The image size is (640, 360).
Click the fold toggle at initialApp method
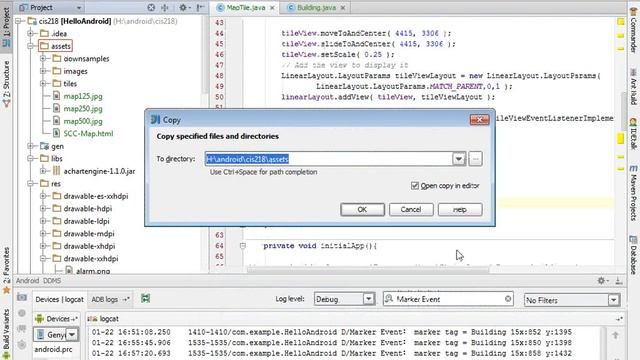pyautogui.click(x=242, y=246)
